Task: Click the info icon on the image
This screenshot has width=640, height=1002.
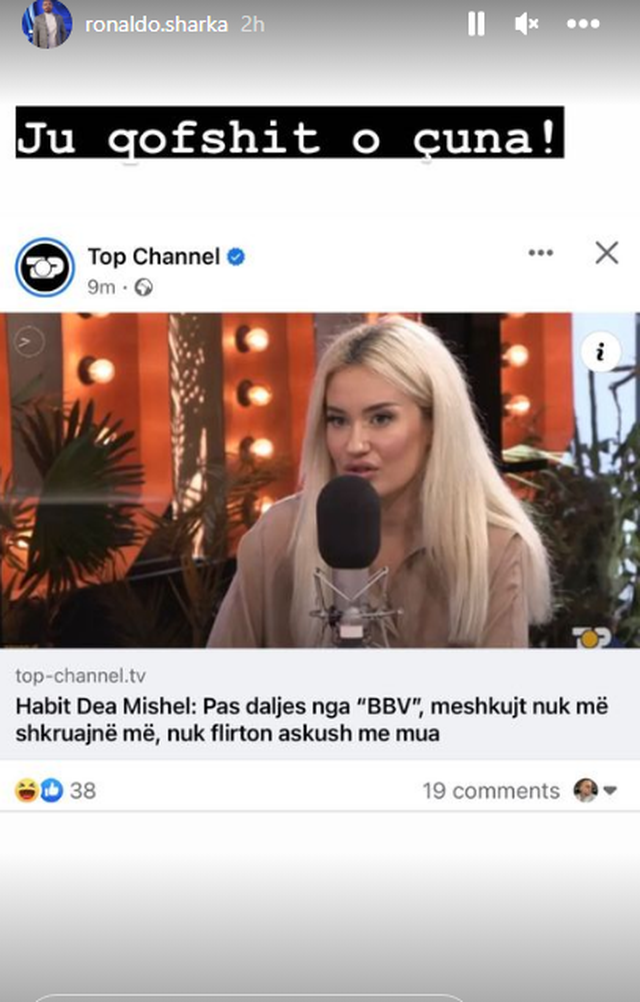Action: point(600,351)
